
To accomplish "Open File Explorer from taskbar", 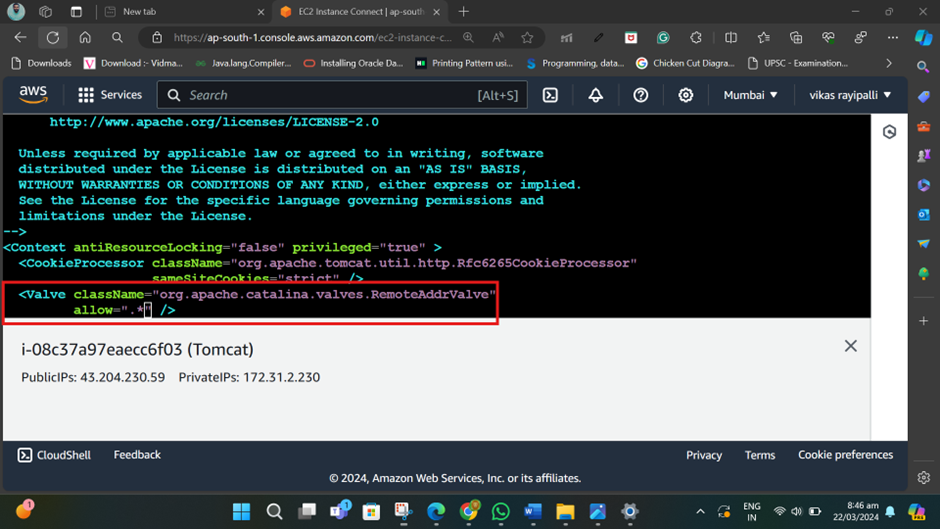I will 565,512.
